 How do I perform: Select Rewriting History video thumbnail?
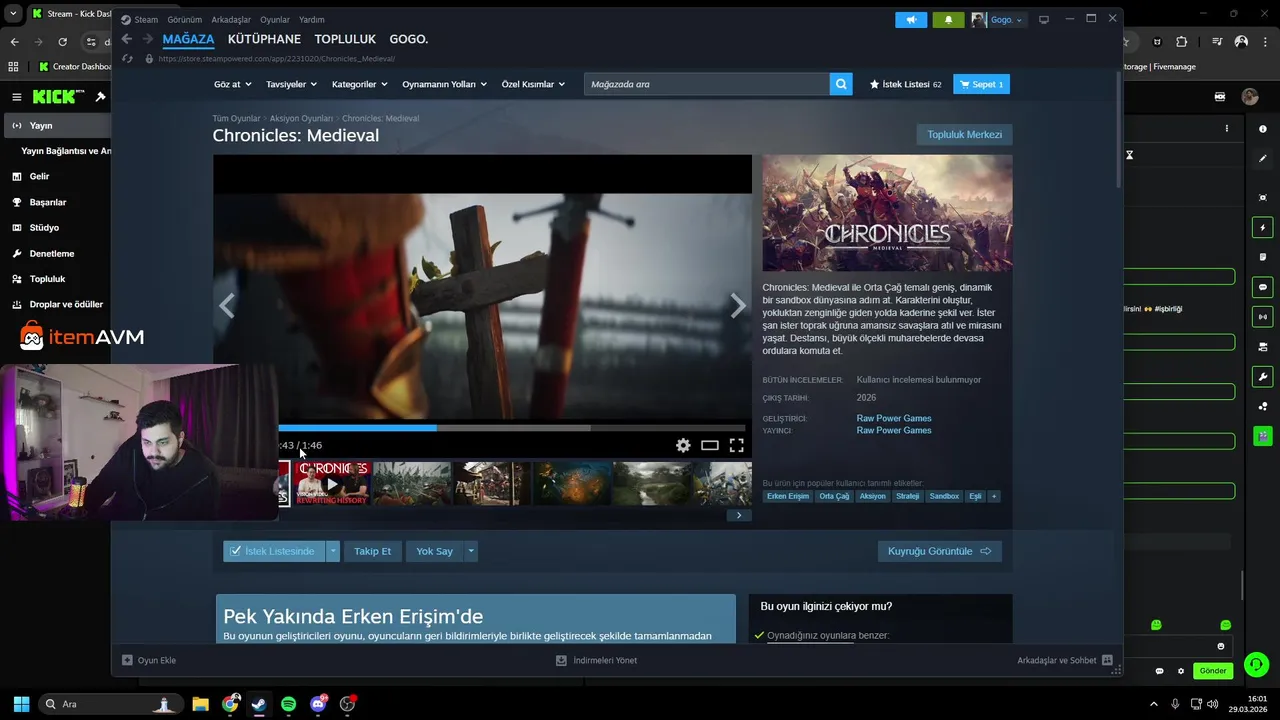(332, 484)
